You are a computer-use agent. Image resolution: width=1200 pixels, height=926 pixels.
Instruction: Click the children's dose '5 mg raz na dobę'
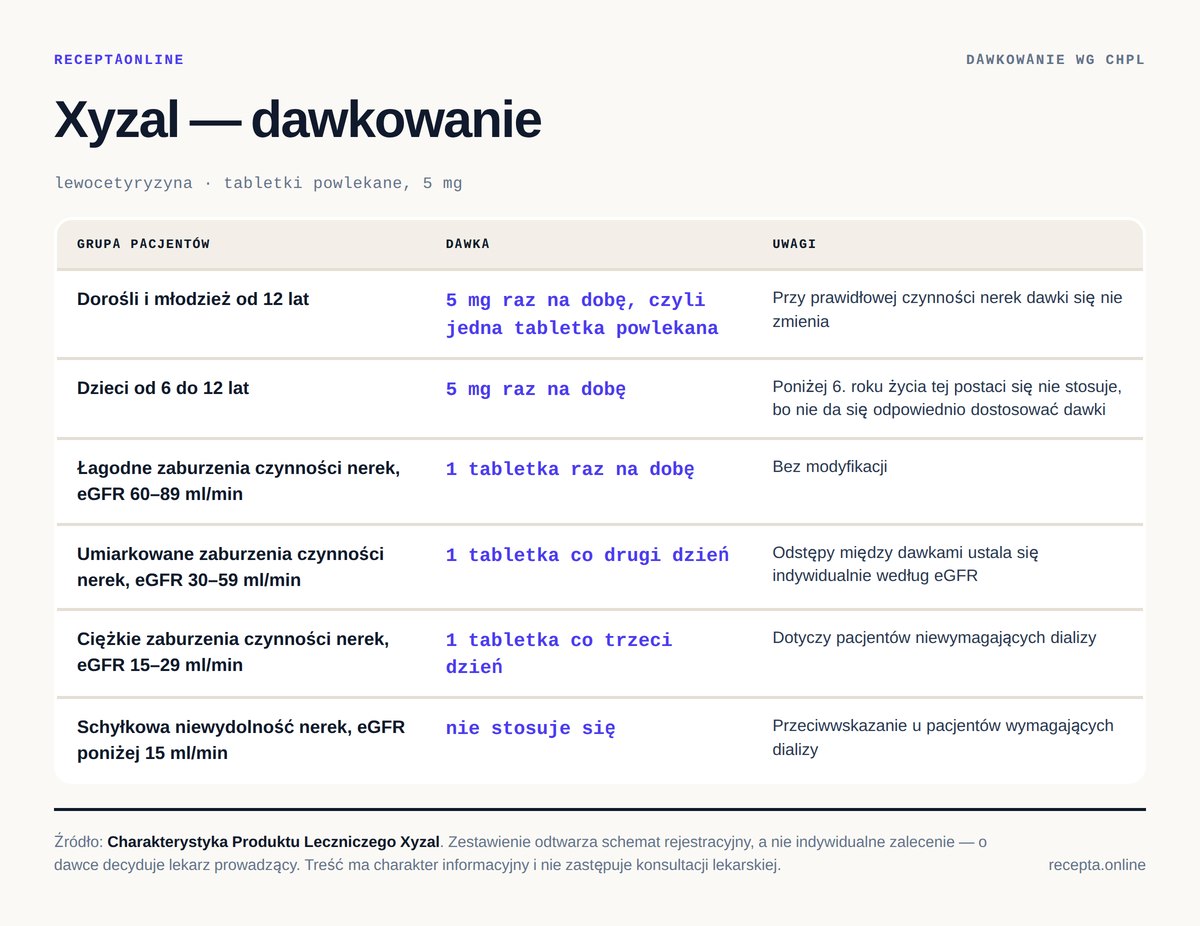pos(536,390)
